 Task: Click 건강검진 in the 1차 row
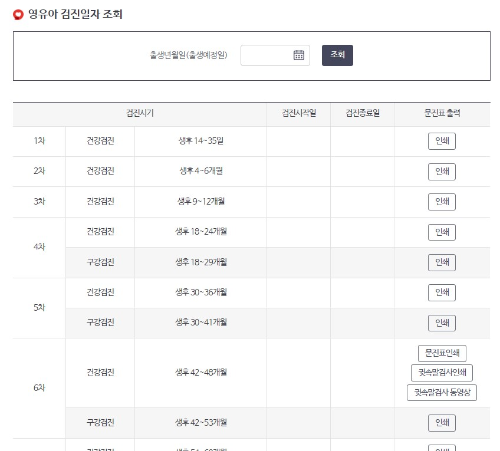[x=100, y=141]
